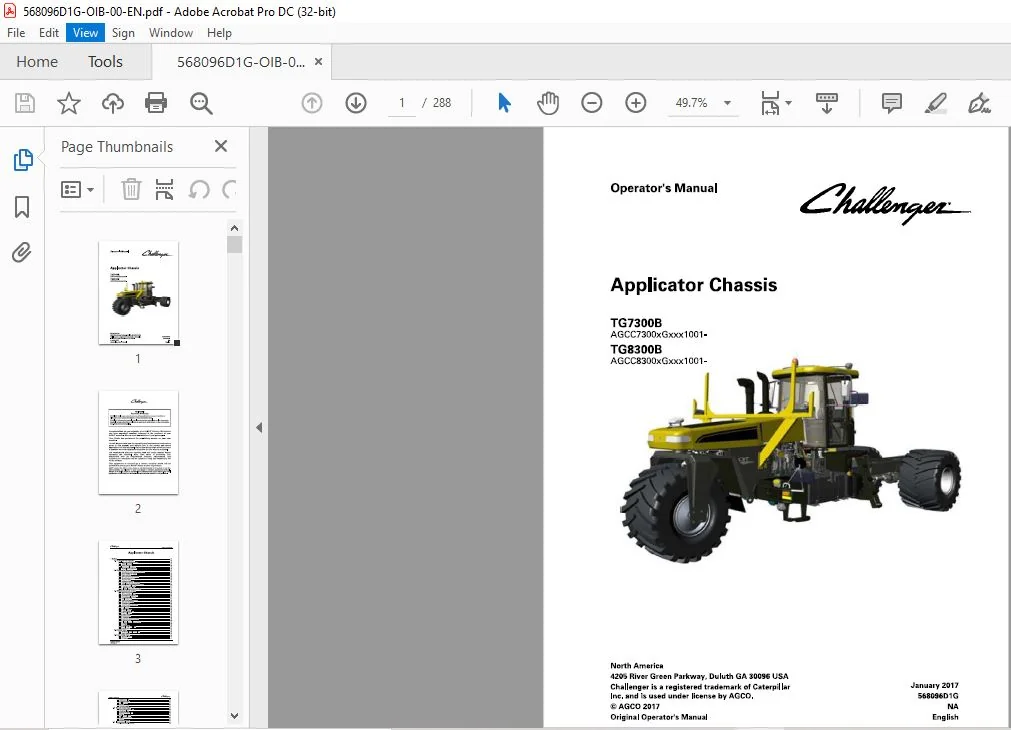Image resolution: width=1011 pixels, height=730 pixels.
Task: Add document to starred with star icon
Action: [x=68, y=103]
